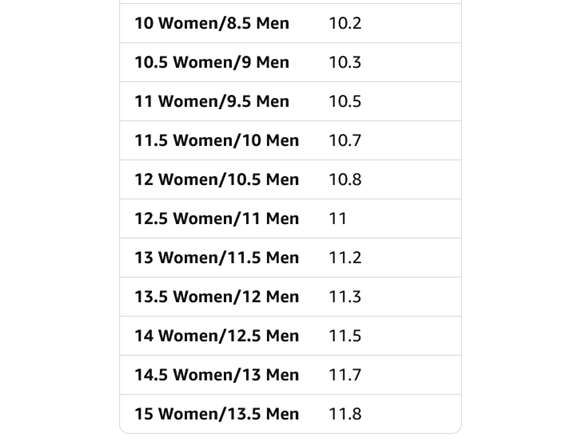
Task: Select the 14 Women/12.5 Men row
Action: pyautogui.click(x=290, y=336)
